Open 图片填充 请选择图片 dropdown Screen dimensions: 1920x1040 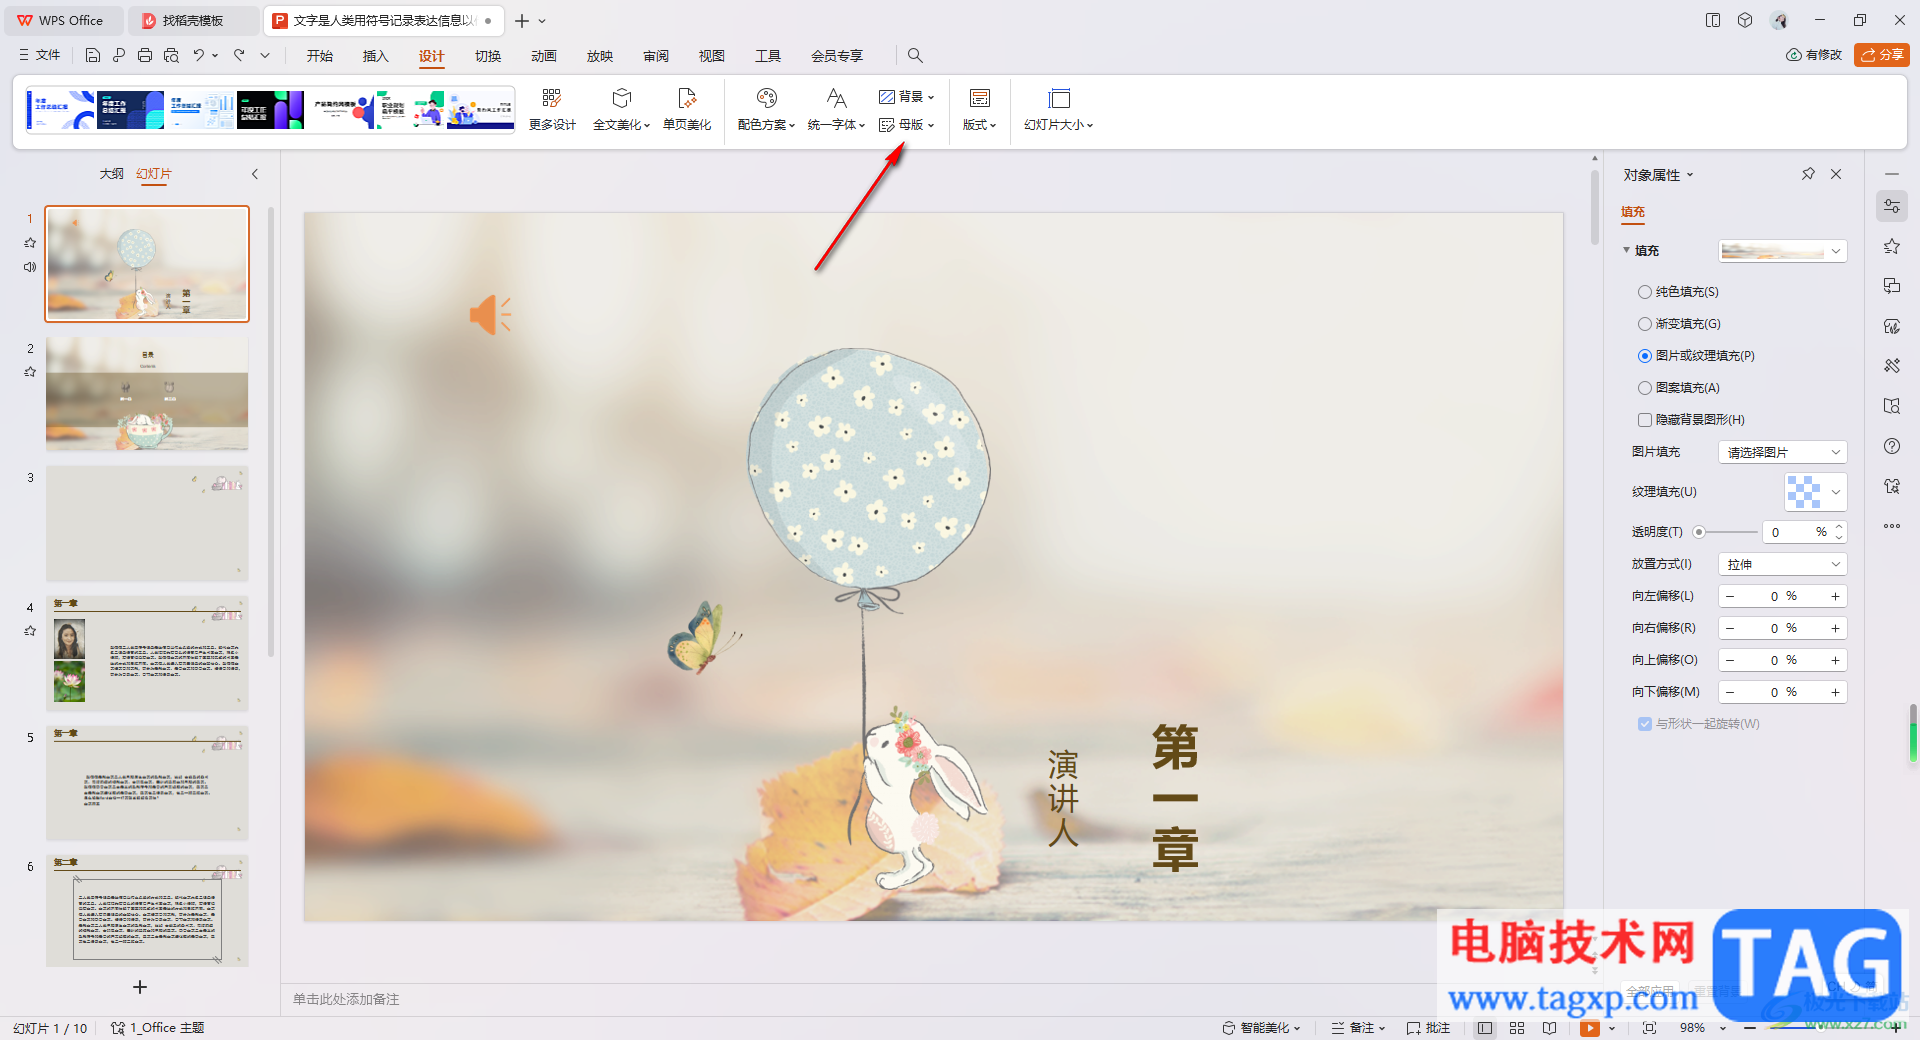[x=1782, y=452]
